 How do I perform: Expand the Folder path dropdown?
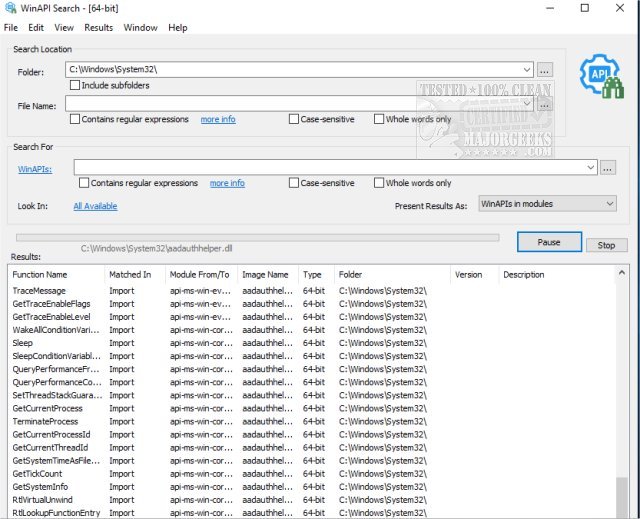(x=527, y=70)
